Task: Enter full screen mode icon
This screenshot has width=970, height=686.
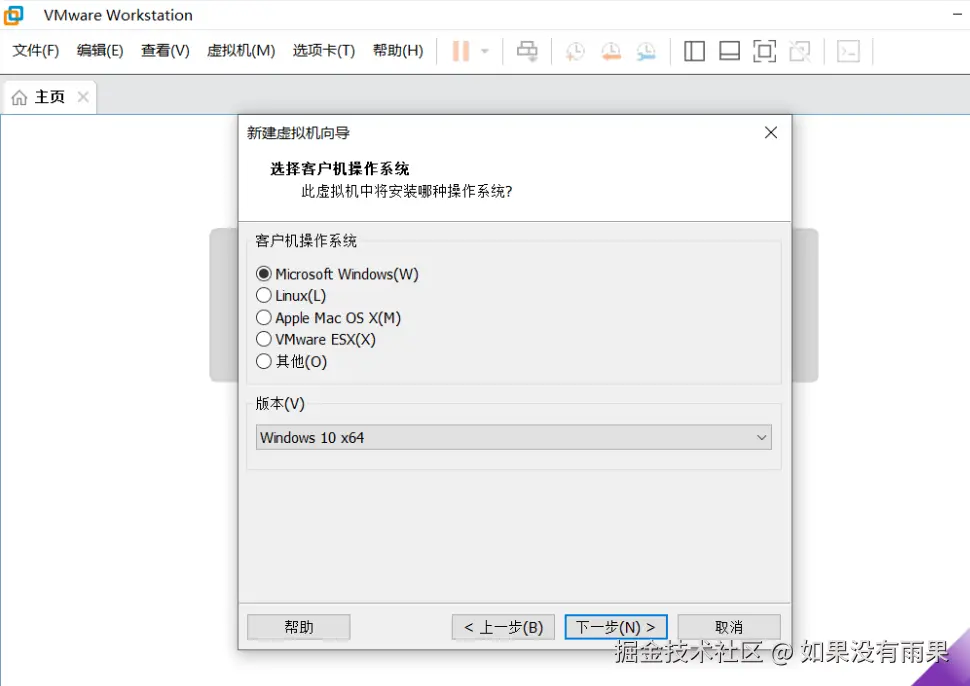Action: [x=765, y=51]
